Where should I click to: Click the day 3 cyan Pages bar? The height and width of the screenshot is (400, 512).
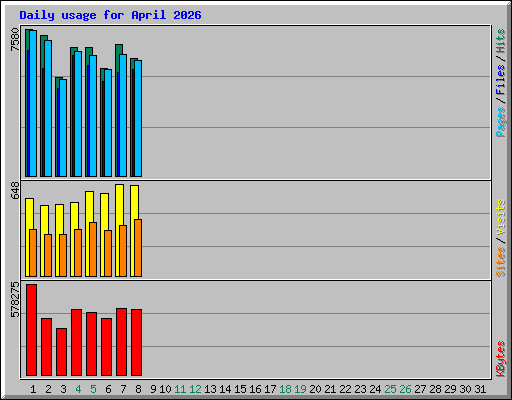tap(63, 128)
